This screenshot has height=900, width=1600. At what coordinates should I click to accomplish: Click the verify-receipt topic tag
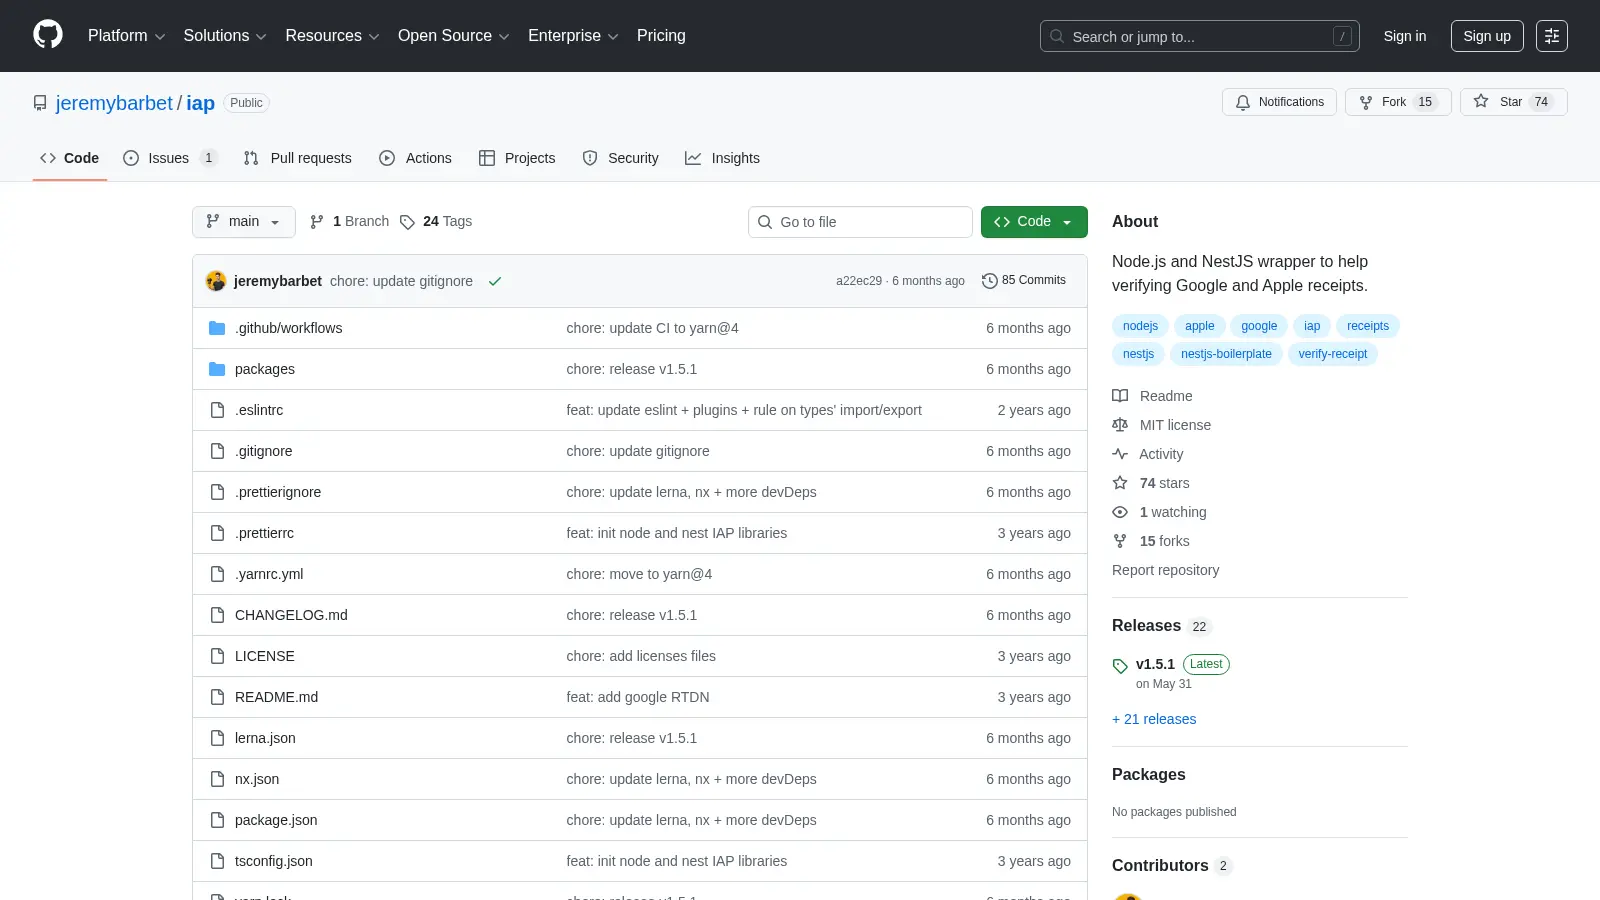click(1333, 354)
